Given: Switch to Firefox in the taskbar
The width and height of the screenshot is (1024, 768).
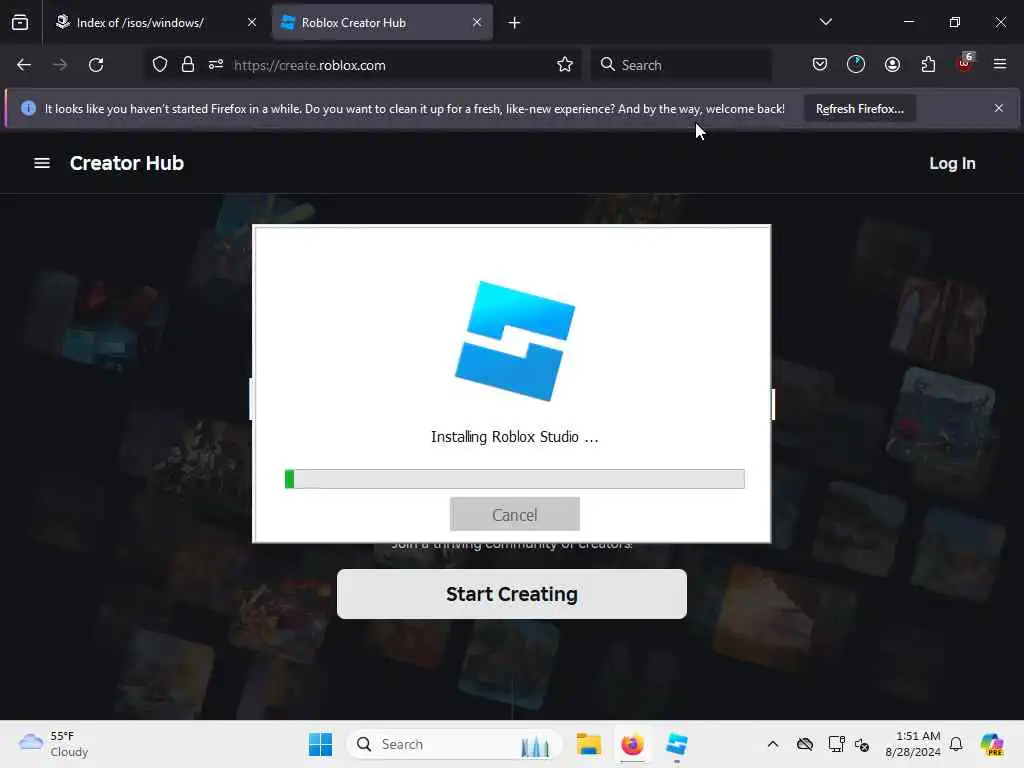Looking at the screenshot, I should pyautogui.click(x=632, y=744).
